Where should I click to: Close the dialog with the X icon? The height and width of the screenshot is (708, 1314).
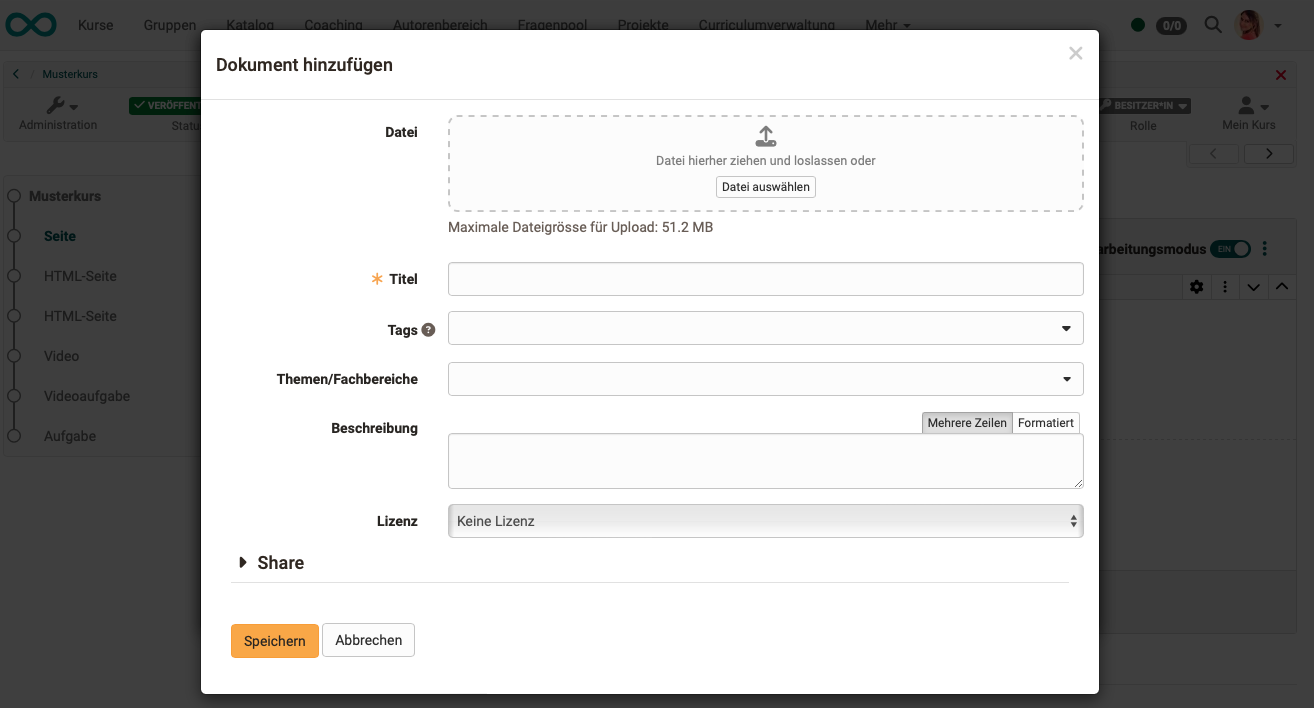[1075, 54]
